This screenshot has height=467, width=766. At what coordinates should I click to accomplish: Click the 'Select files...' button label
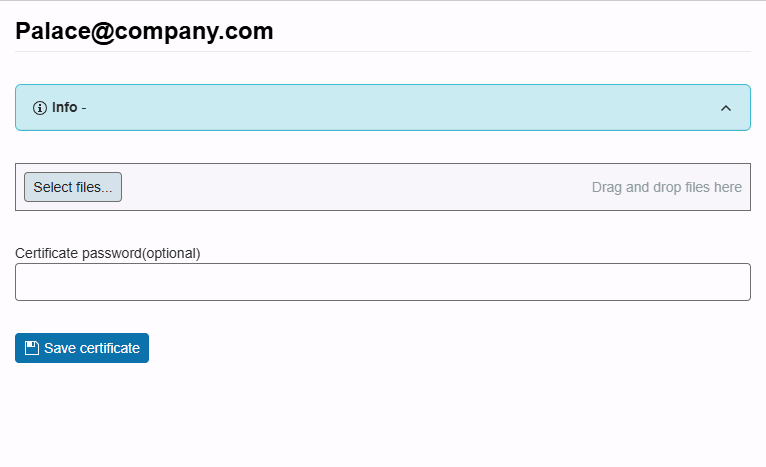[x=73, y=187]
